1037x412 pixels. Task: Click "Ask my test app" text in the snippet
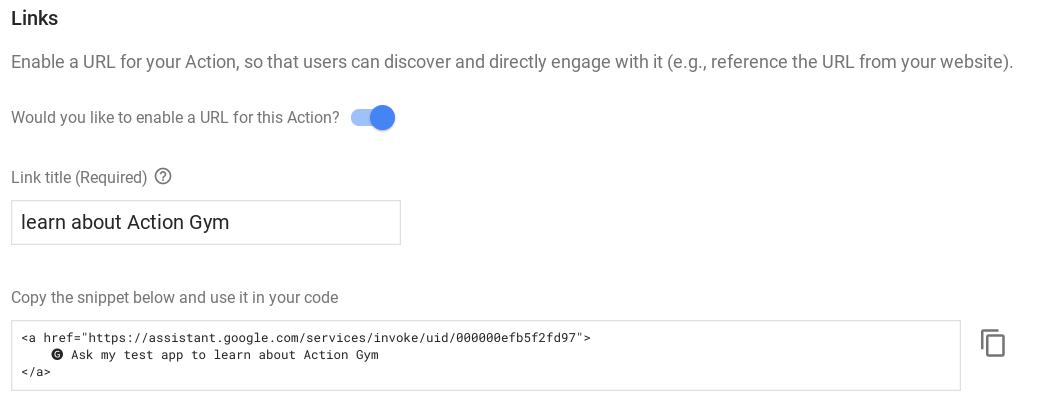(127, 355)
